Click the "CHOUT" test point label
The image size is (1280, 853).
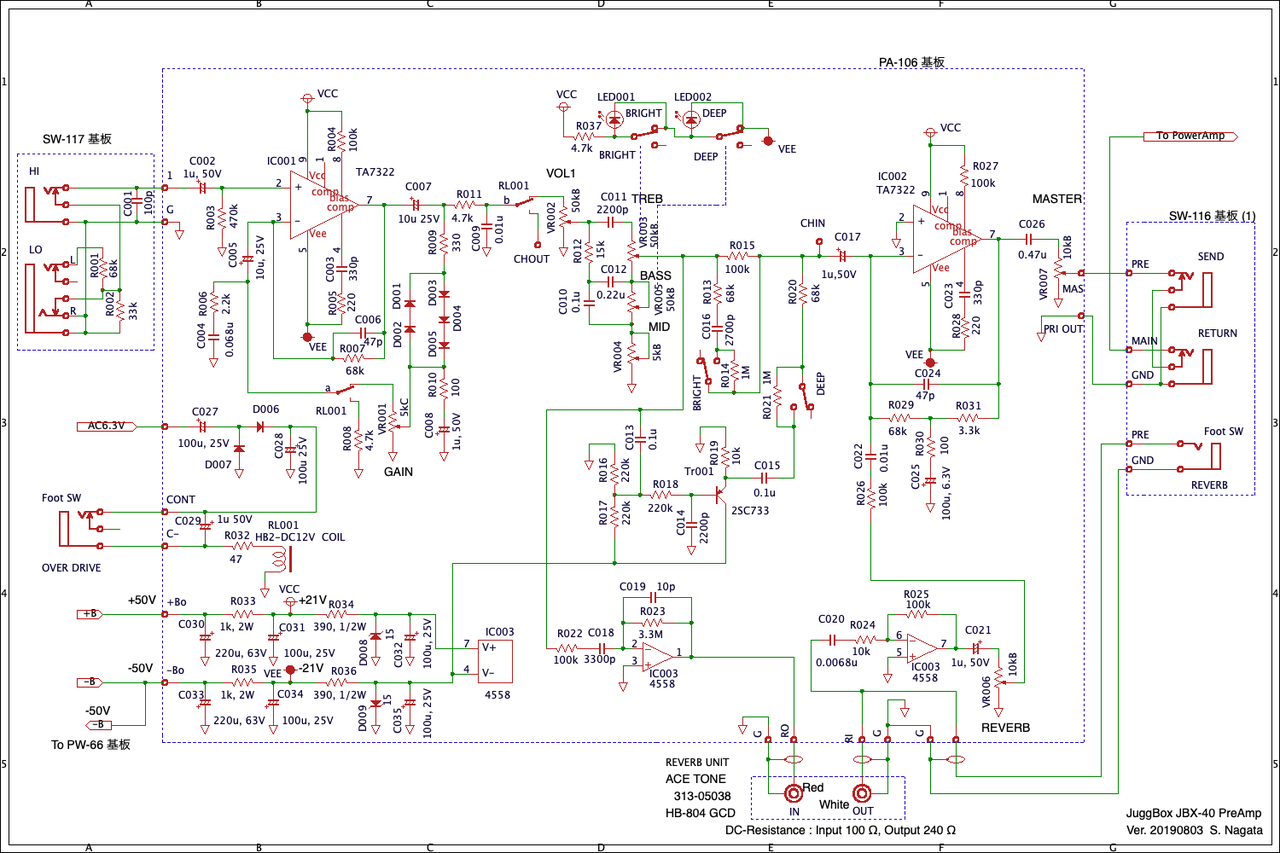[531, 259]
